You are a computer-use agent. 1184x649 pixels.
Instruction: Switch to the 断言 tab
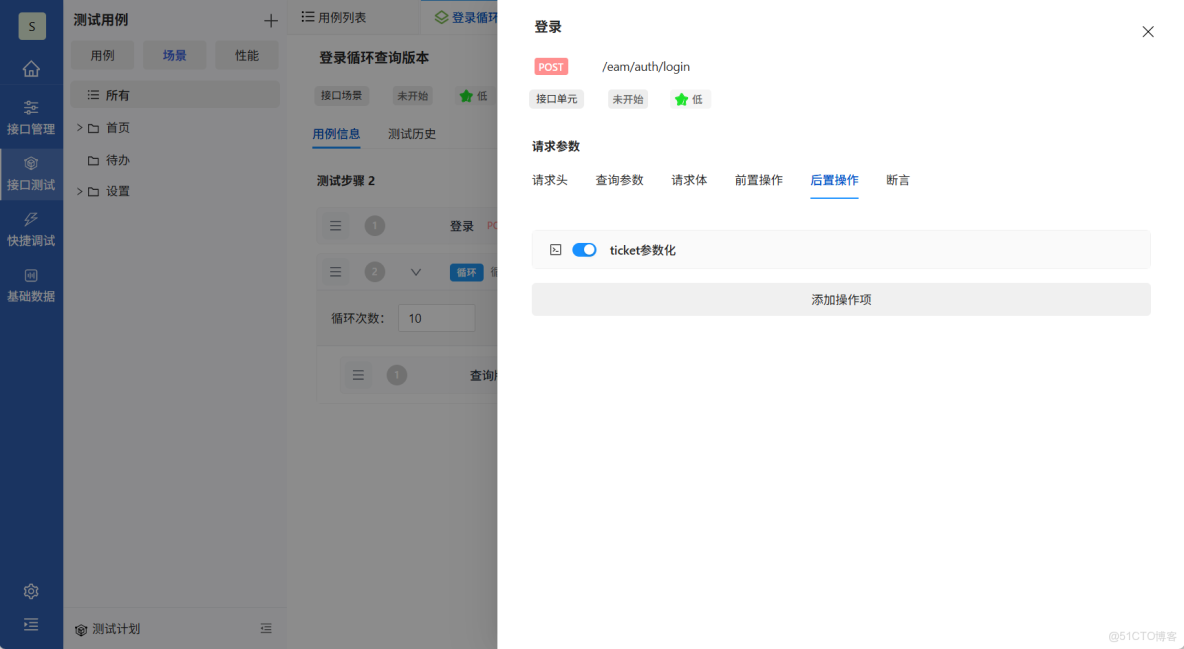coord(897,180)
